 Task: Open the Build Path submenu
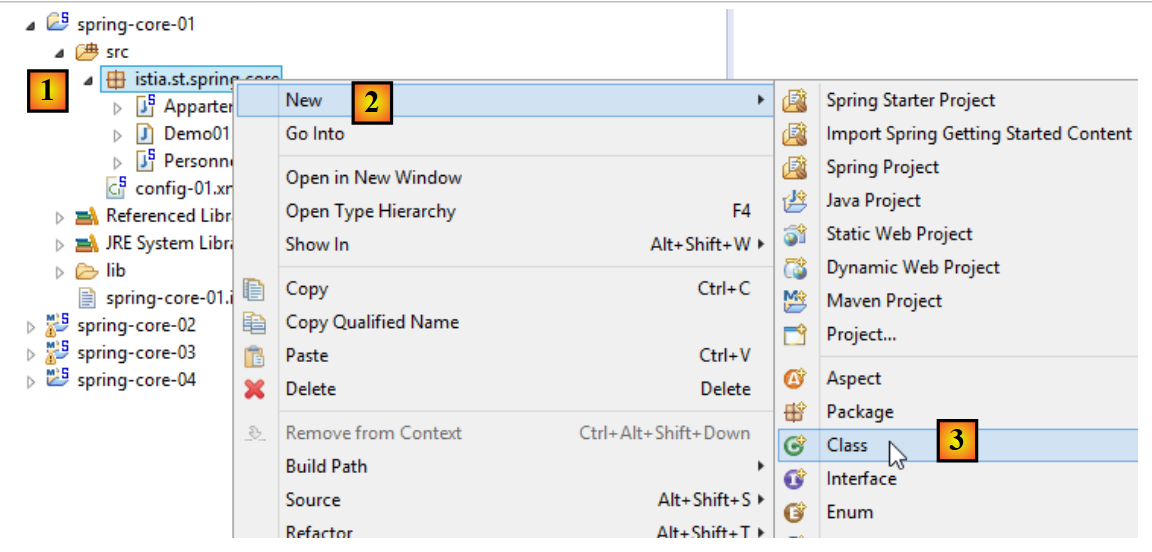(x=326, y=466)
